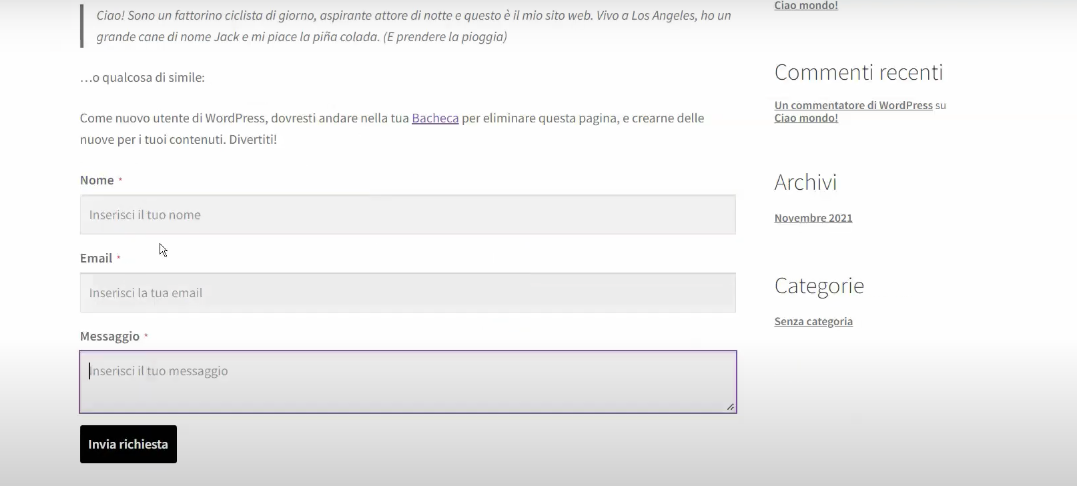Screen dimensions: 1077x486
Task: Select the Messaggio text area
Action: (x=407, y=382)
